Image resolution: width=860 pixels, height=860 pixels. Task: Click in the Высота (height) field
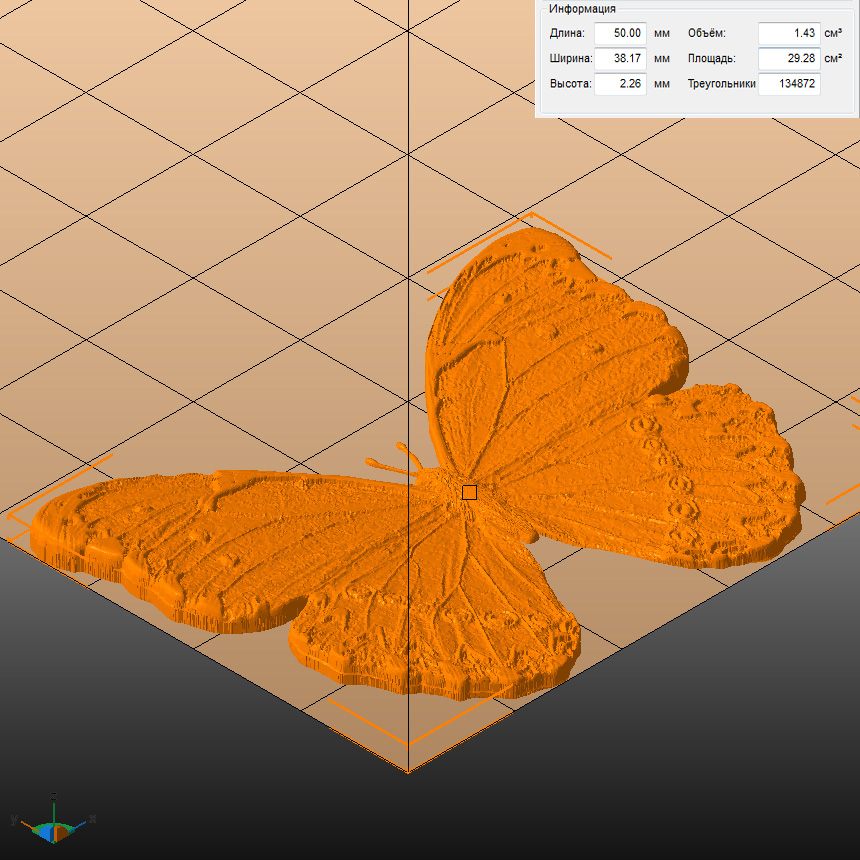tap(620, 84)
